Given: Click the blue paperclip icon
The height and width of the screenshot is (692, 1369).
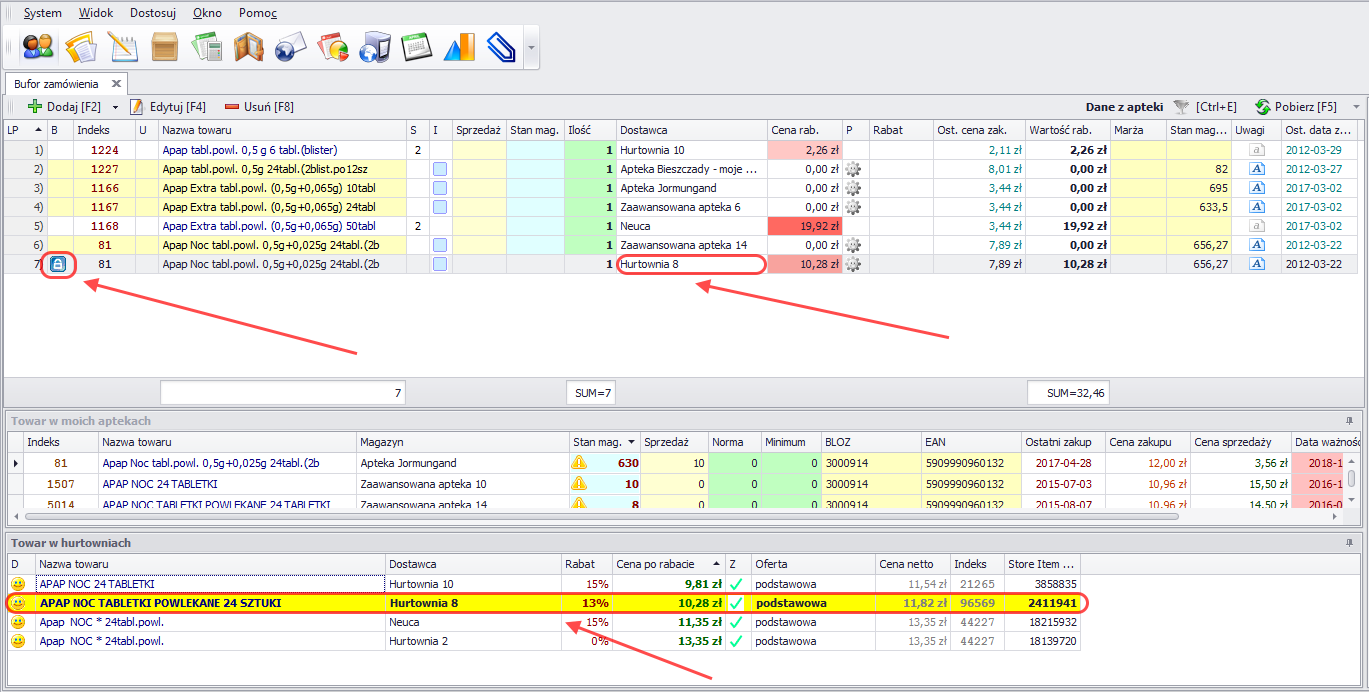Looking at the screenshot, I should (500, 47).
